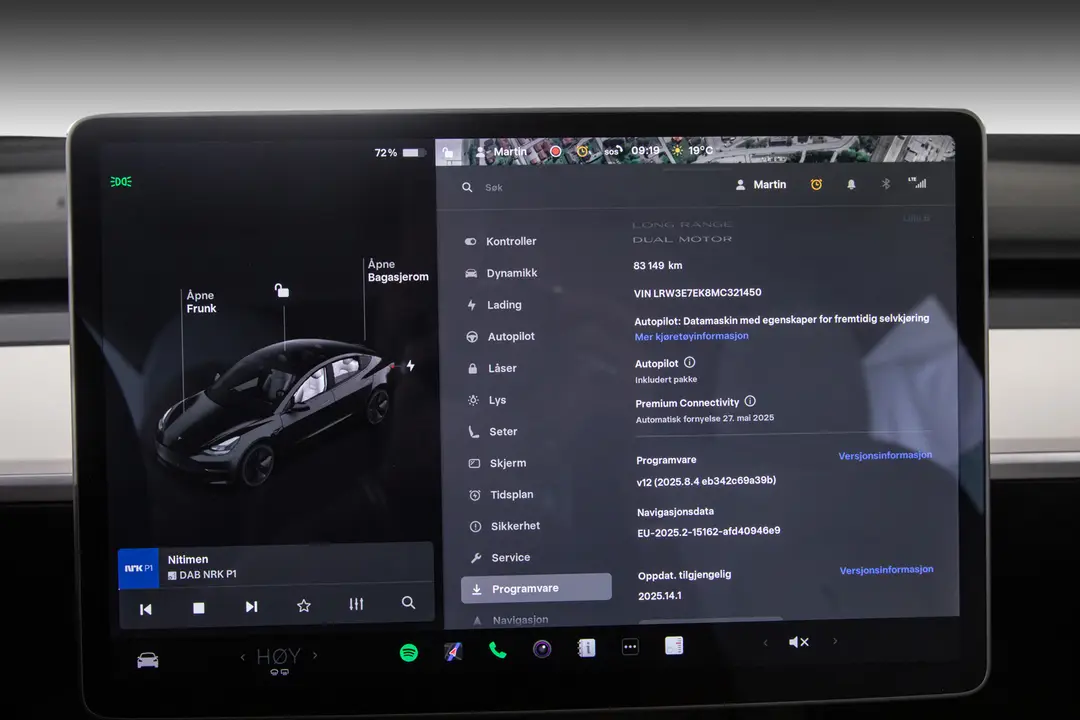Open Bluetooth settings

click(x=886, y=183)
